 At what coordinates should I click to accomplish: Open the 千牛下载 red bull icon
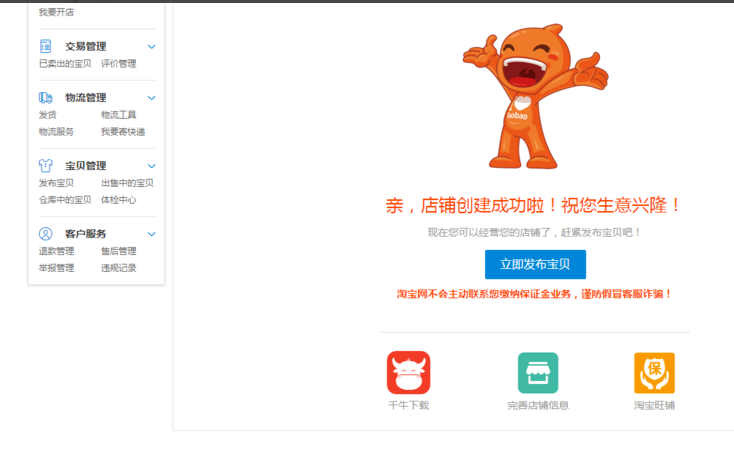click(408, 373)
